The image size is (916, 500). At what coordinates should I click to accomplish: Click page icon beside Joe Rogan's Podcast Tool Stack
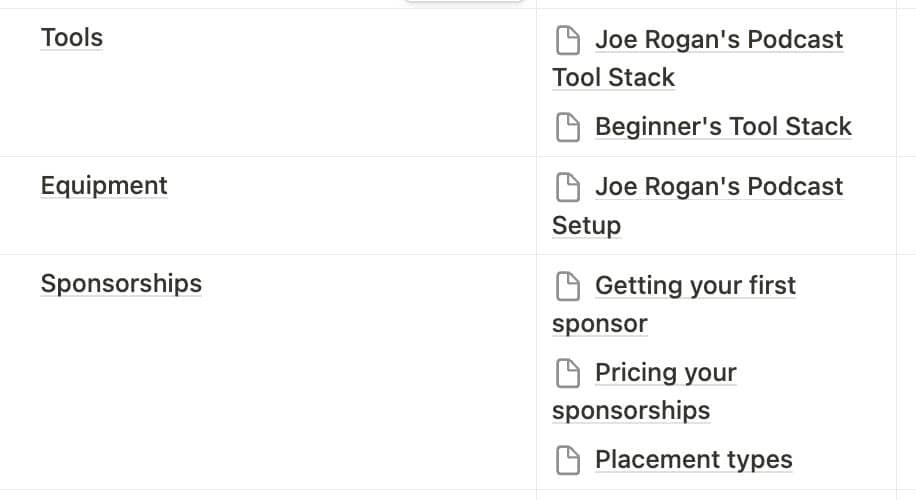pos(568,40)
